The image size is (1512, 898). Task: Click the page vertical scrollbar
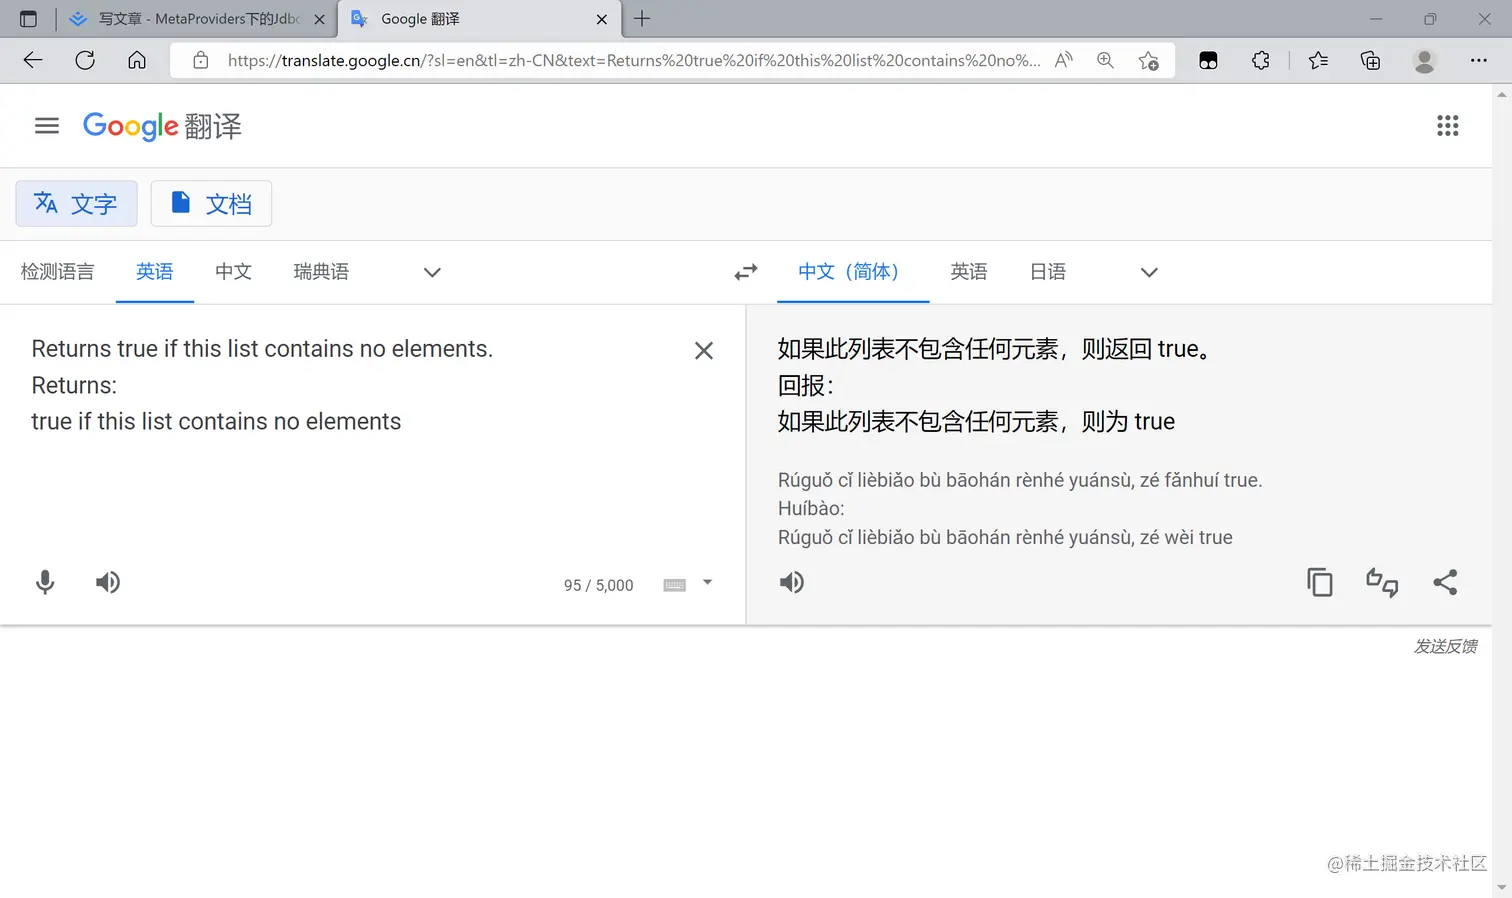[x=1502, y=490]
